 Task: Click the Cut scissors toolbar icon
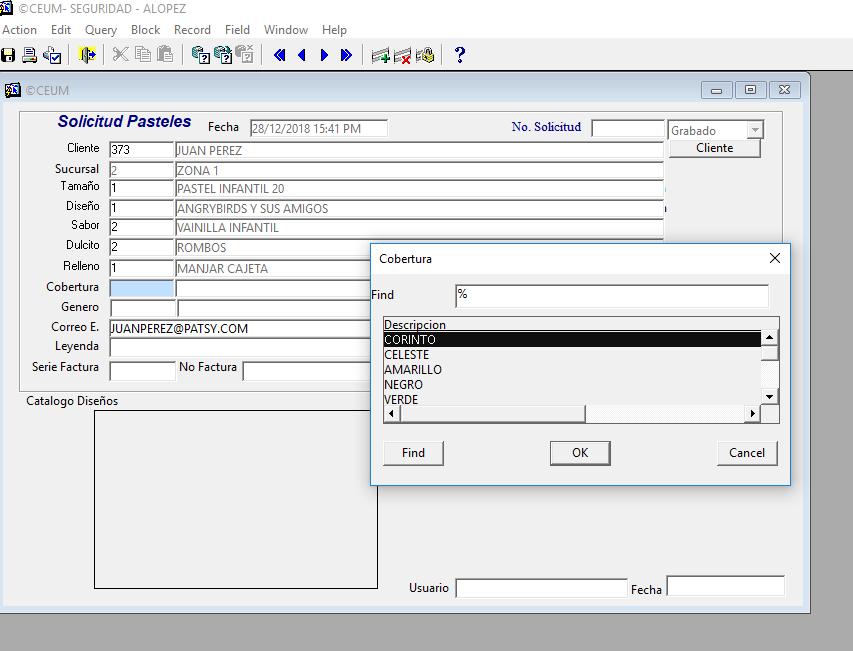pyautogui.click(x=120, y=54)
